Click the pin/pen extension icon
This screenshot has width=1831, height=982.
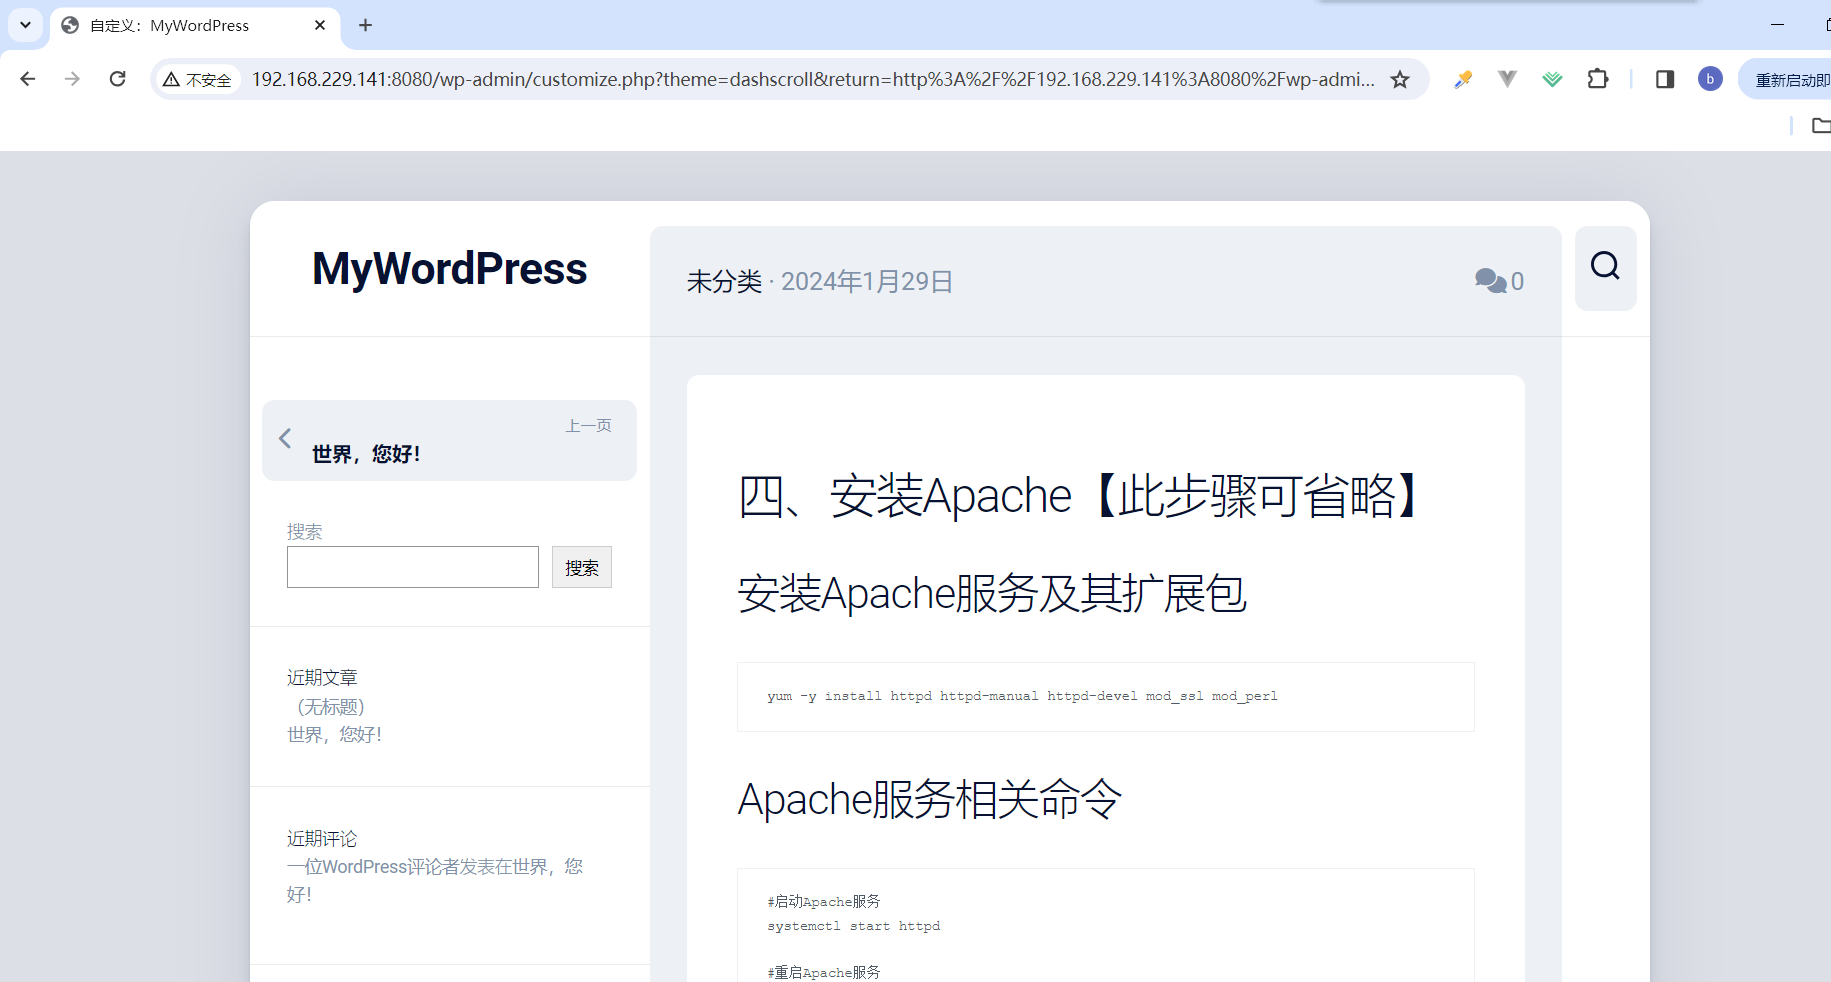(1463, 79)
